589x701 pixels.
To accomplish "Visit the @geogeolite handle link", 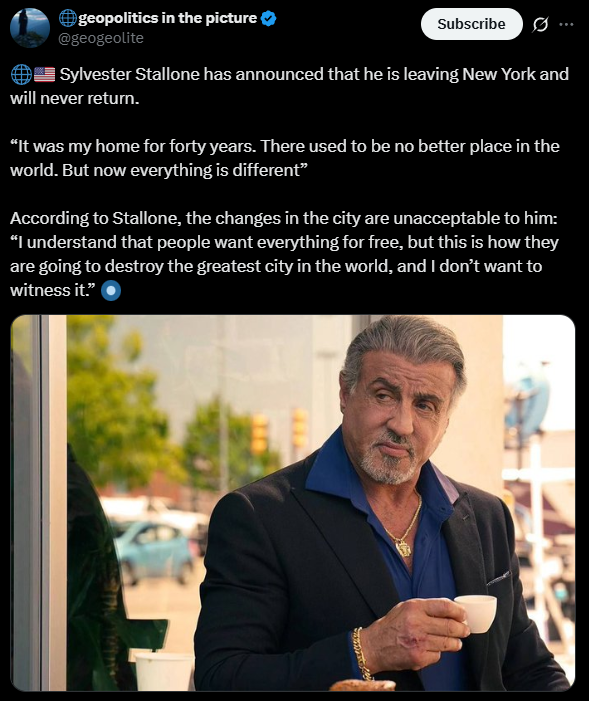I will pyautogui.click(x=101, y=38).
